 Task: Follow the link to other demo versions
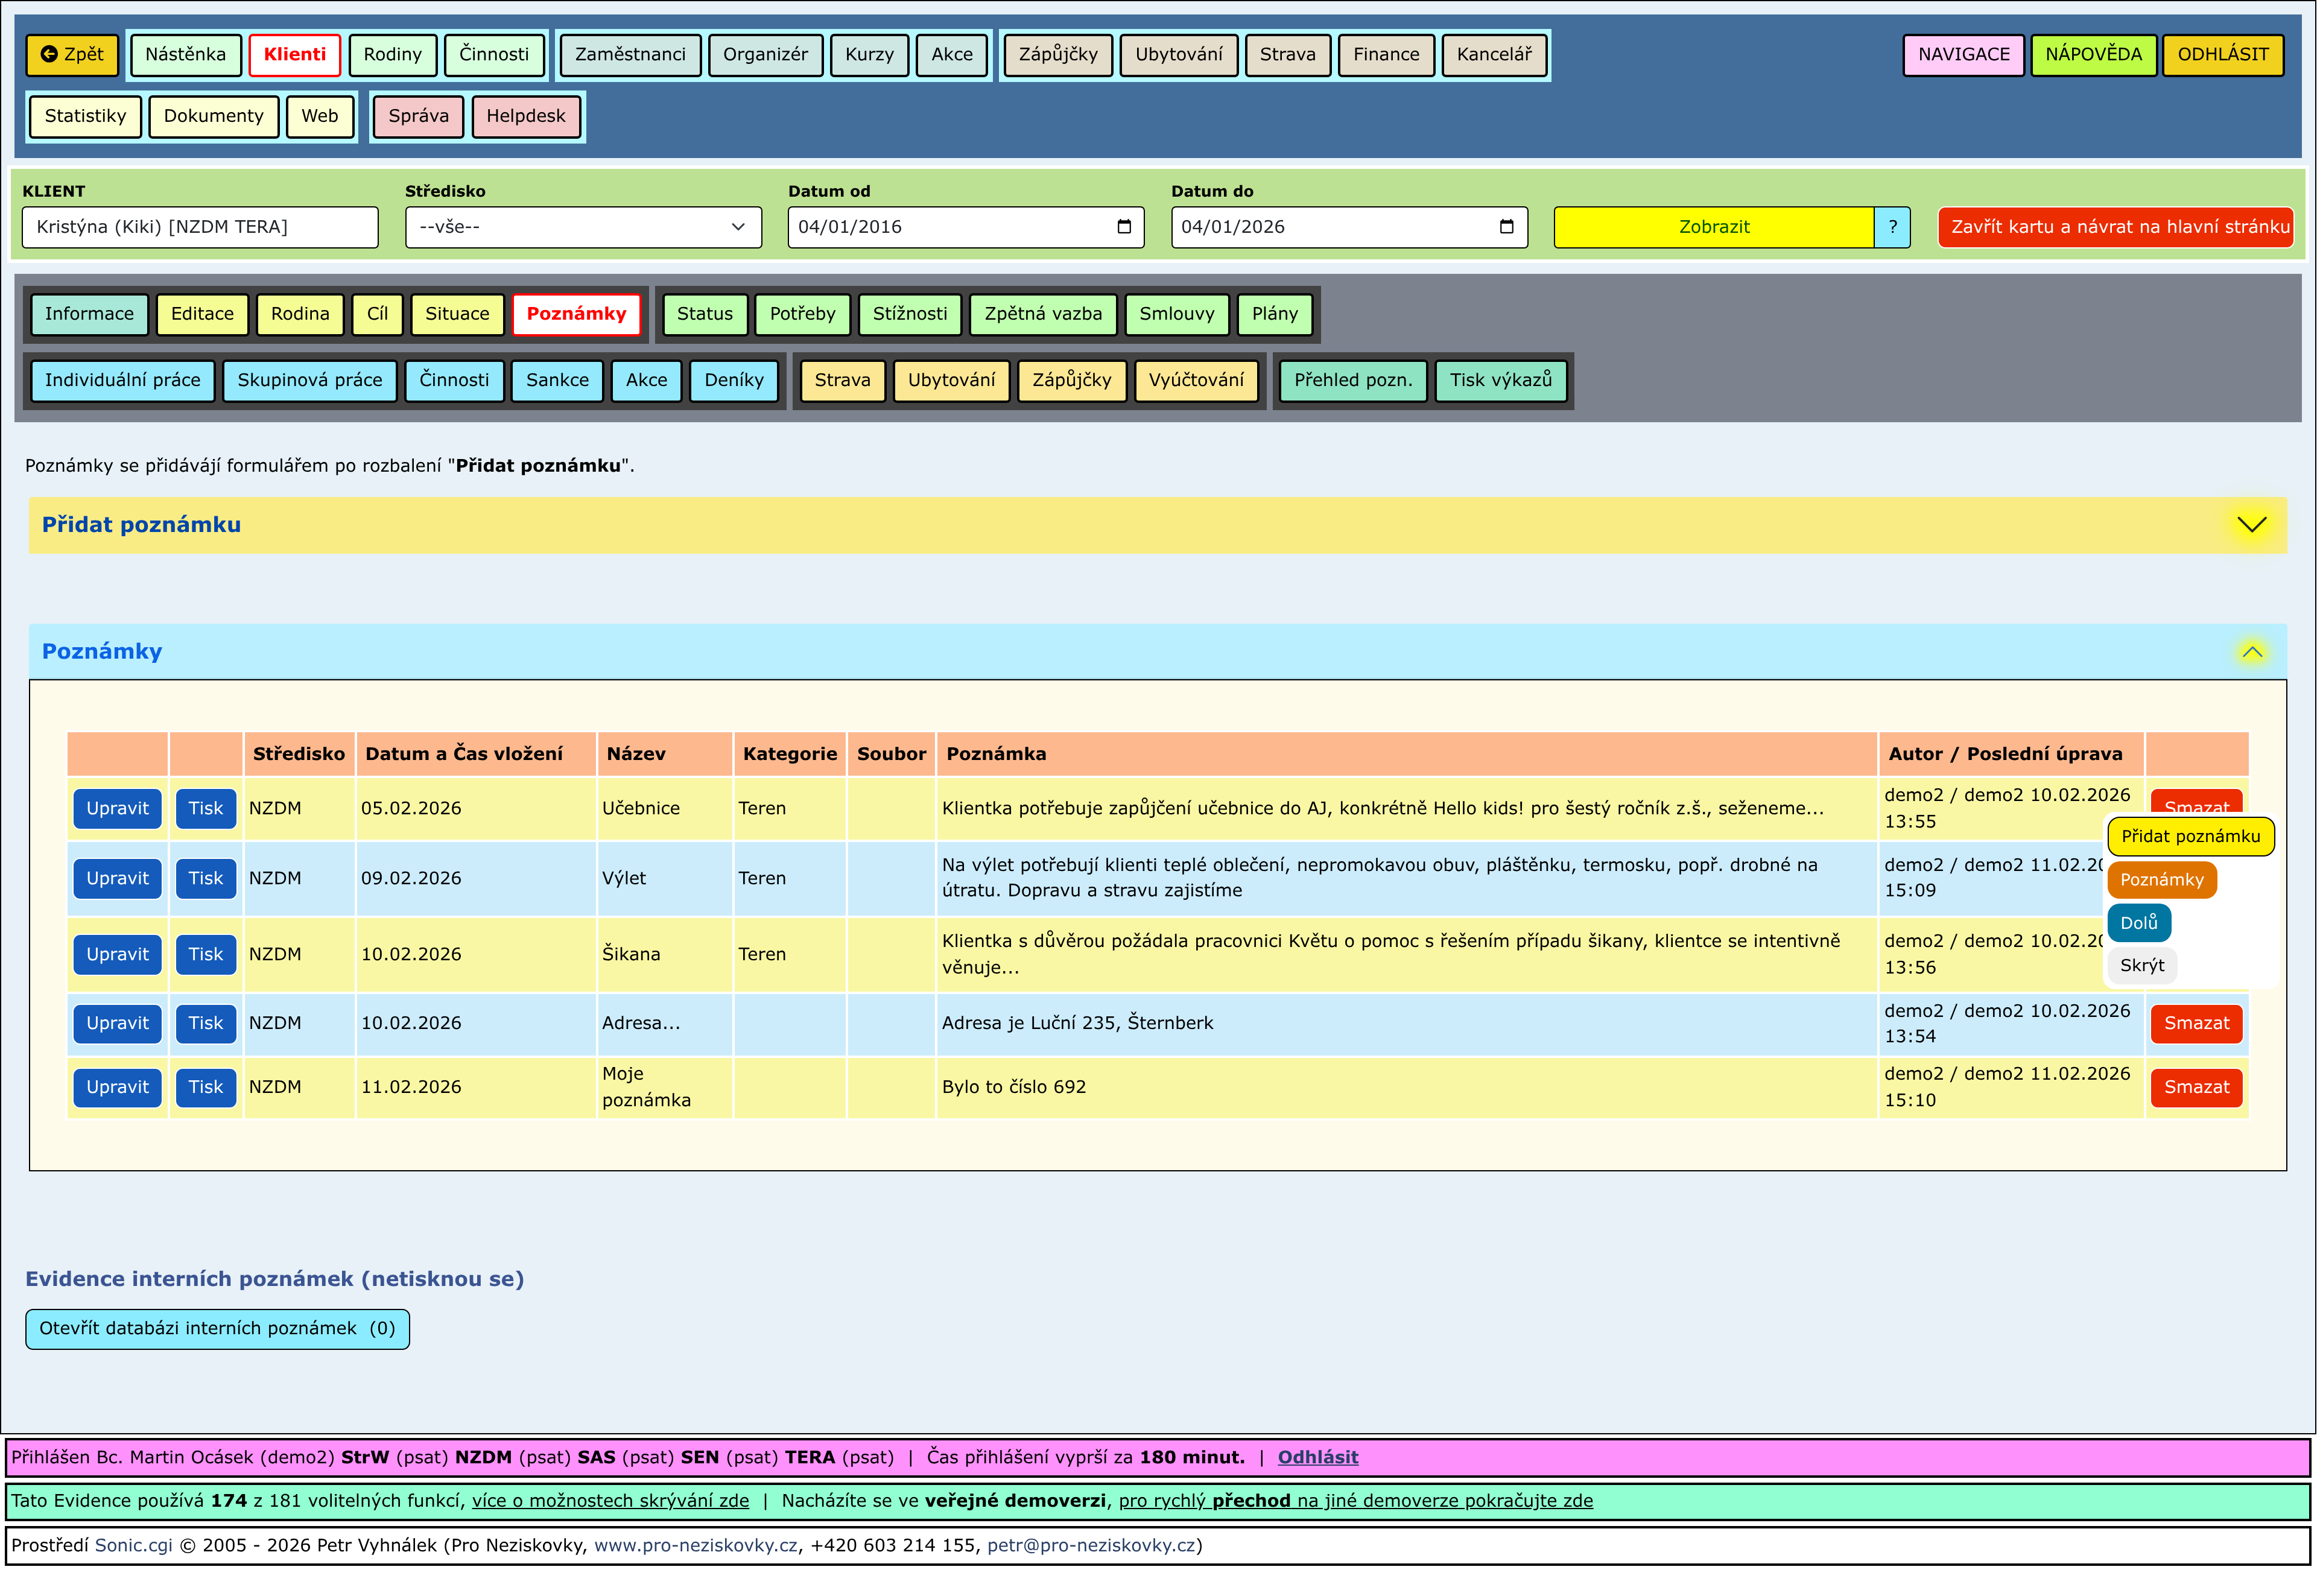[1355, 1501]
